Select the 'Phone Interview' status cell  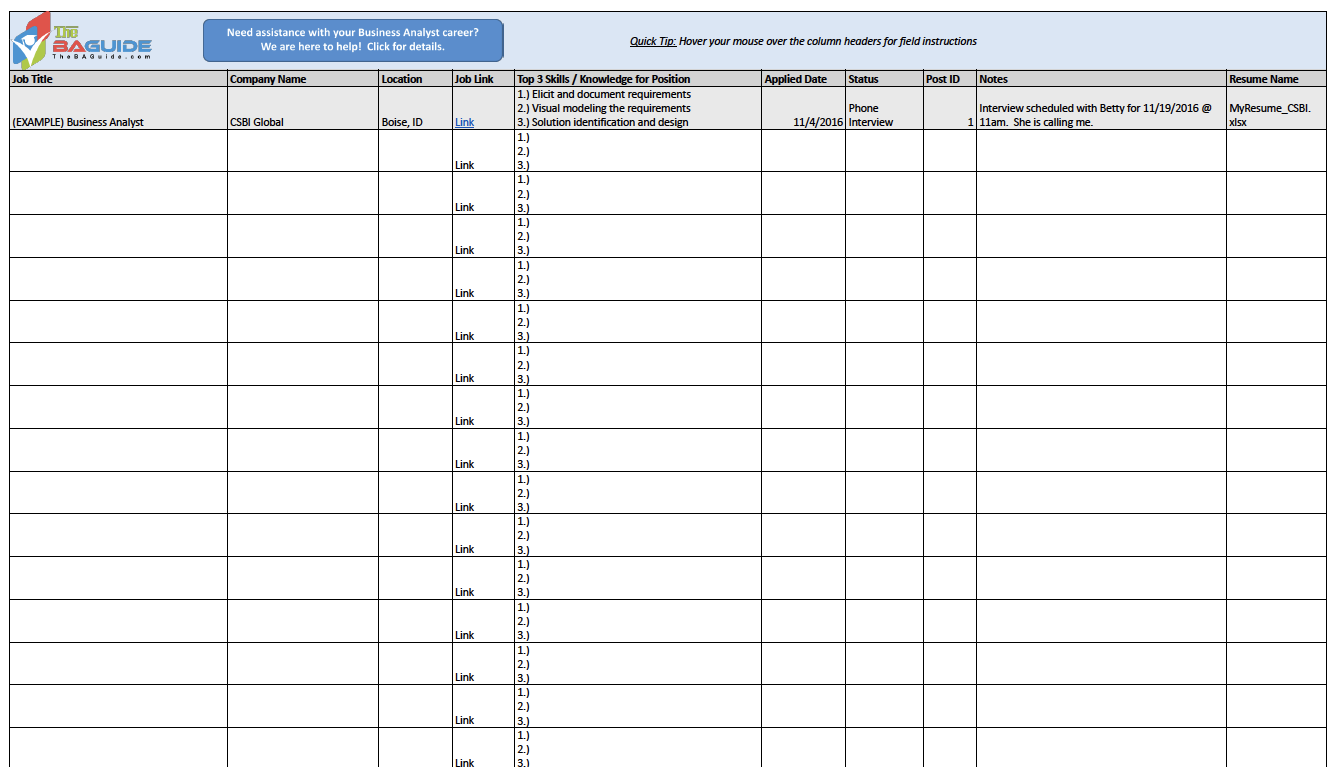(x=884, y=109)
